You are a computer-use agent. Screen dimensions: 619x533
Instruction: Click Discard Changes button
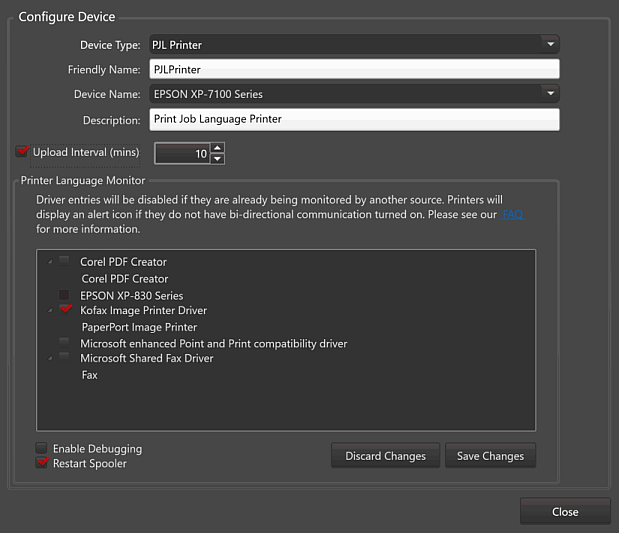[x=385, y=456]
